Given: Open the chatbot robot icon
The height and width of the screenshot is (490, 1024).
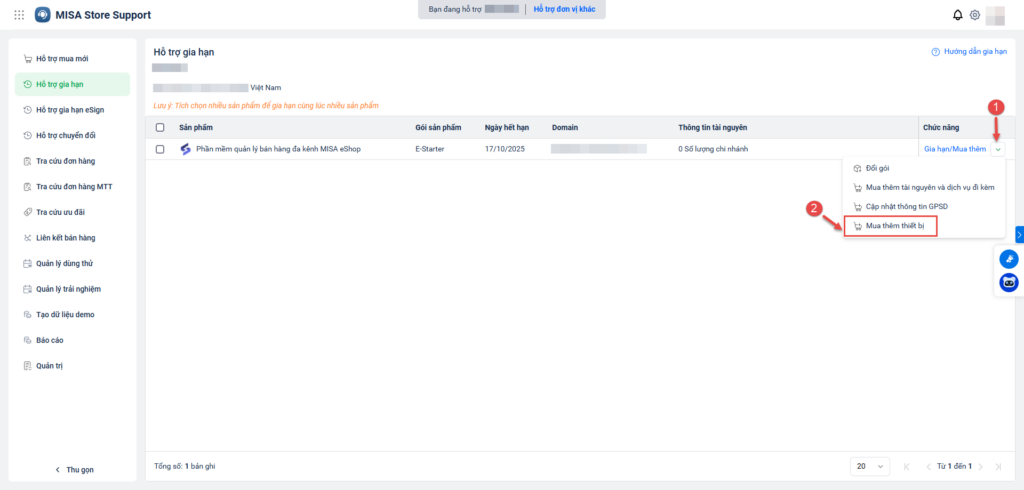Looking at the screenshot, I should click(x=1009, y=283).
